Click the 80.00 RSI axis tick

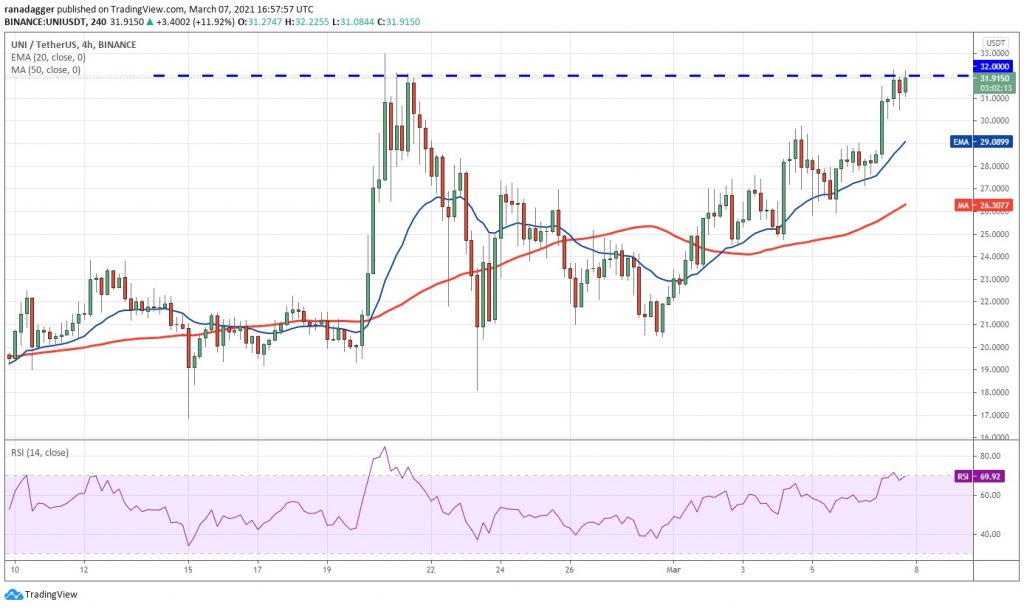pos(990,456)
